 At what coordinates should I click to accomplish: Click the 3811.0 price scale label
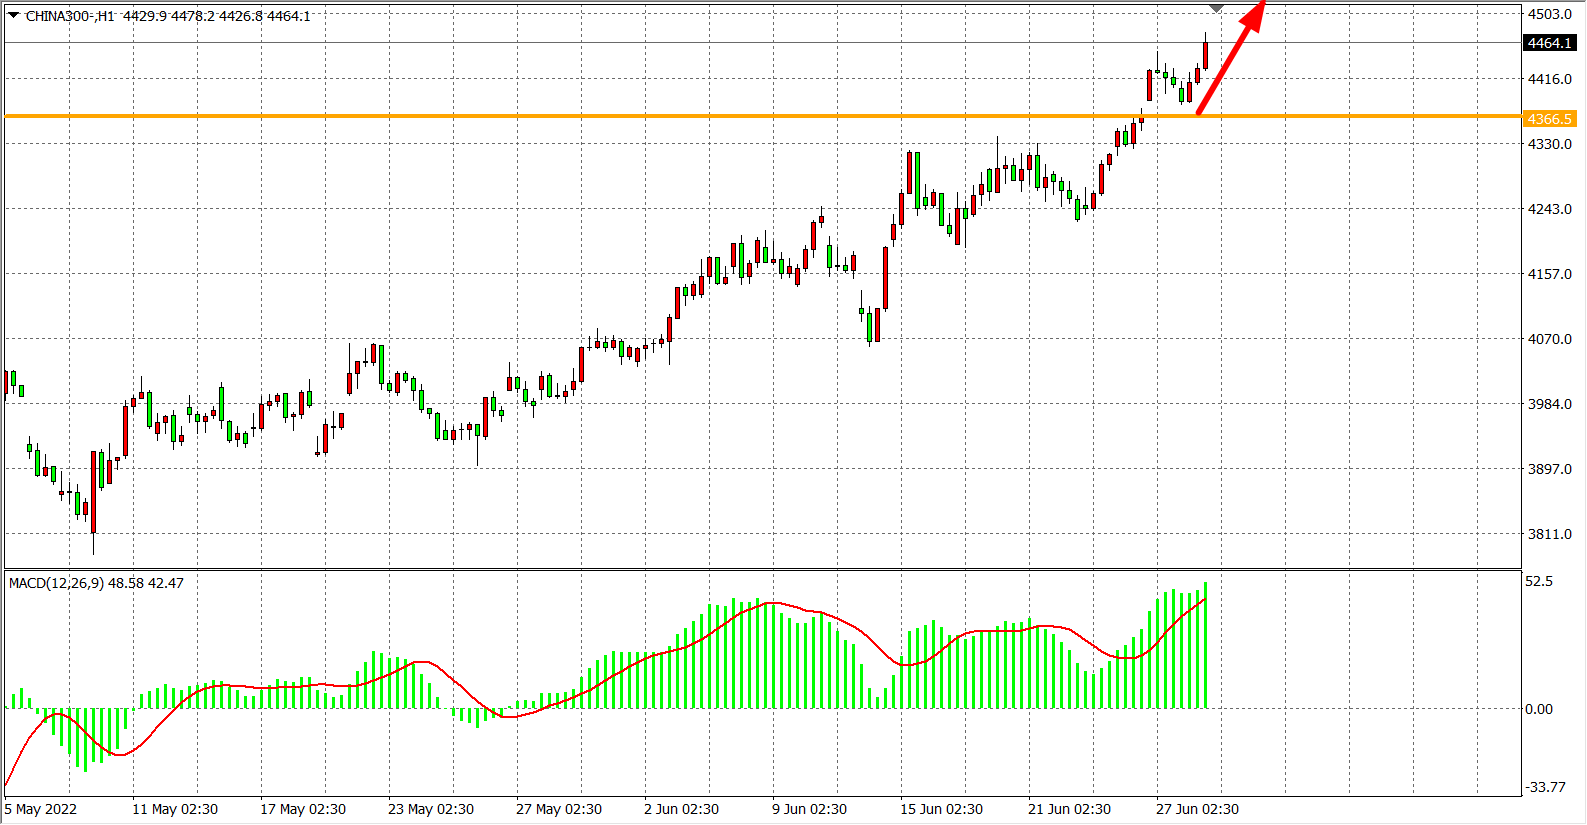(1549, 534)
